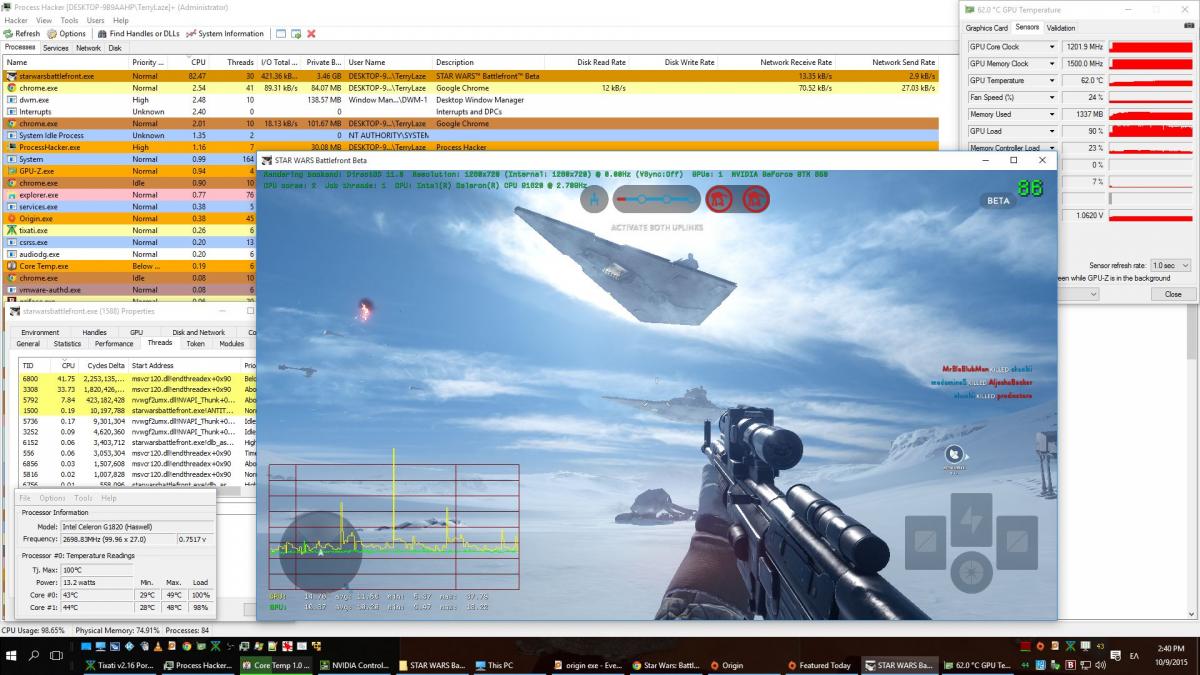This screenshot has height=675, width=1200.
Task: Expand the GPU Load sensor dropdown
Action: (x=1051, y=131)
